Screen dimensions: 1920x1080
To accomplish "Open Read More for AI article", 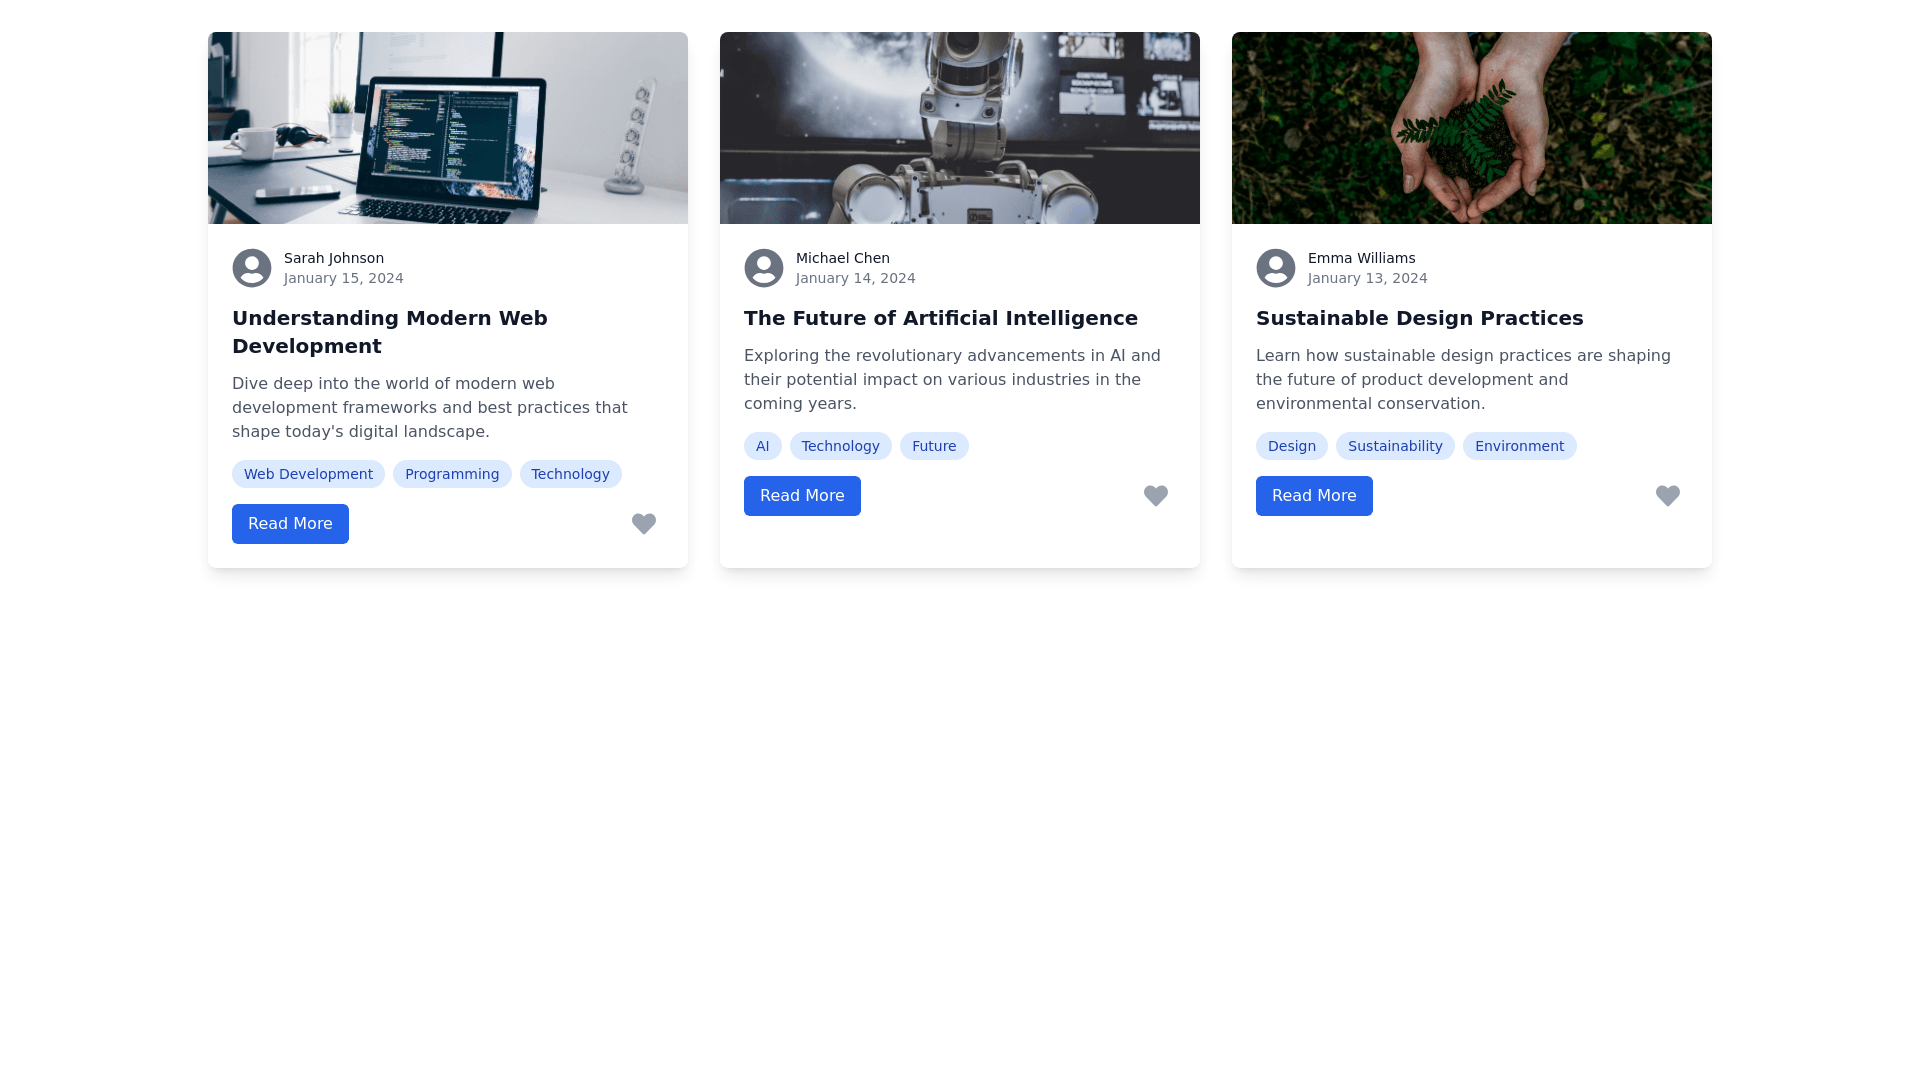I will [x=802, y=496].
